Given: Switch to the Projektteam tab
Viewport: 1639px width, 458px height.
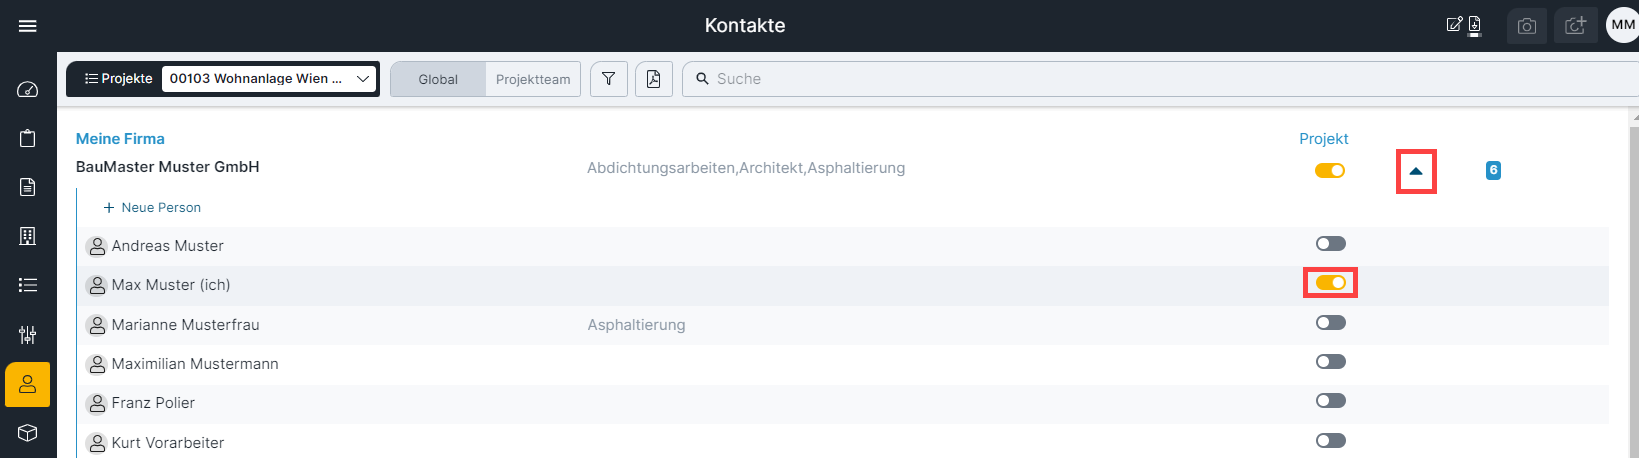Looking at the screenshot, I should point(533,79).
